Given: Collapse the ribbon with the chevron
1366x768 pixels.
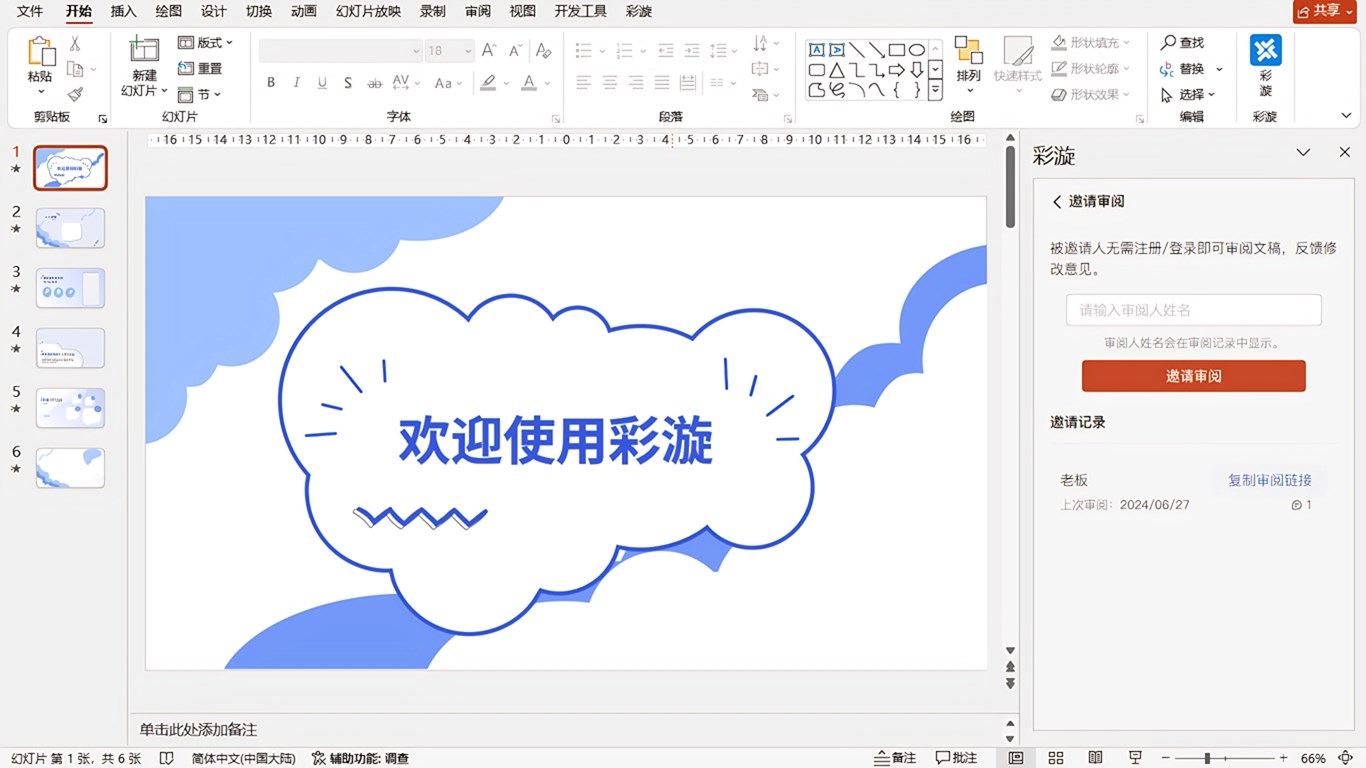Looking at the screenshot, I should (x=1346, y=117).
